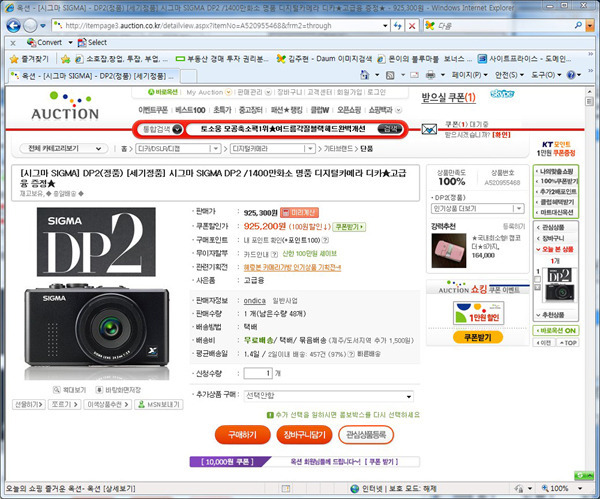The image size is (600, 499).
Task: Click the yellow 쿠폰받기 button
Action: click(478, 337)
